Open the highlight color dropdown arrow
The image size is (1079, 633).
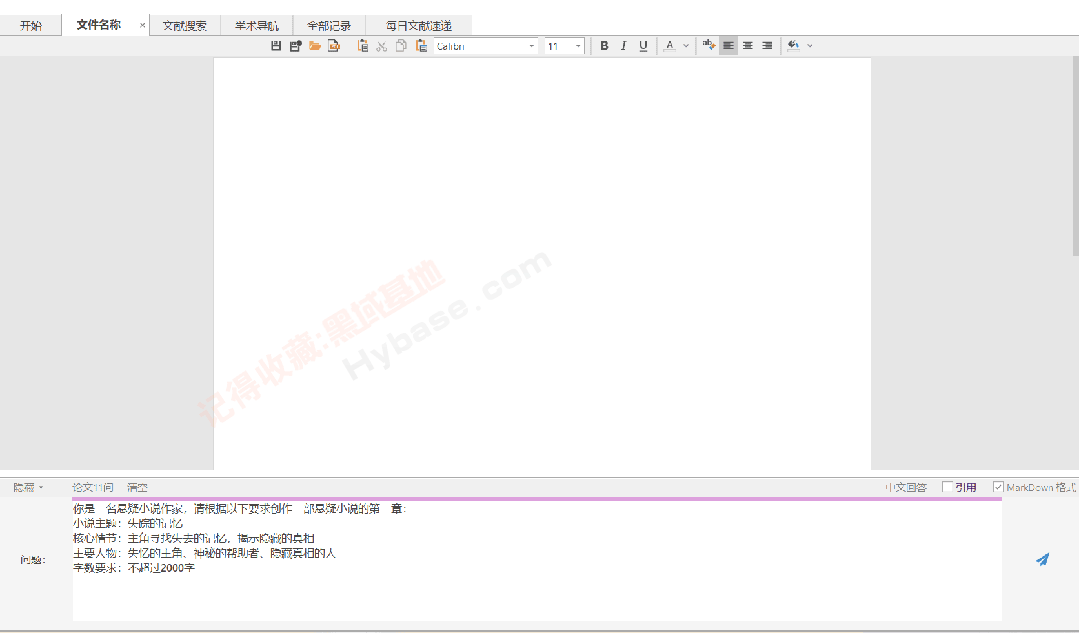pos(809,45)
